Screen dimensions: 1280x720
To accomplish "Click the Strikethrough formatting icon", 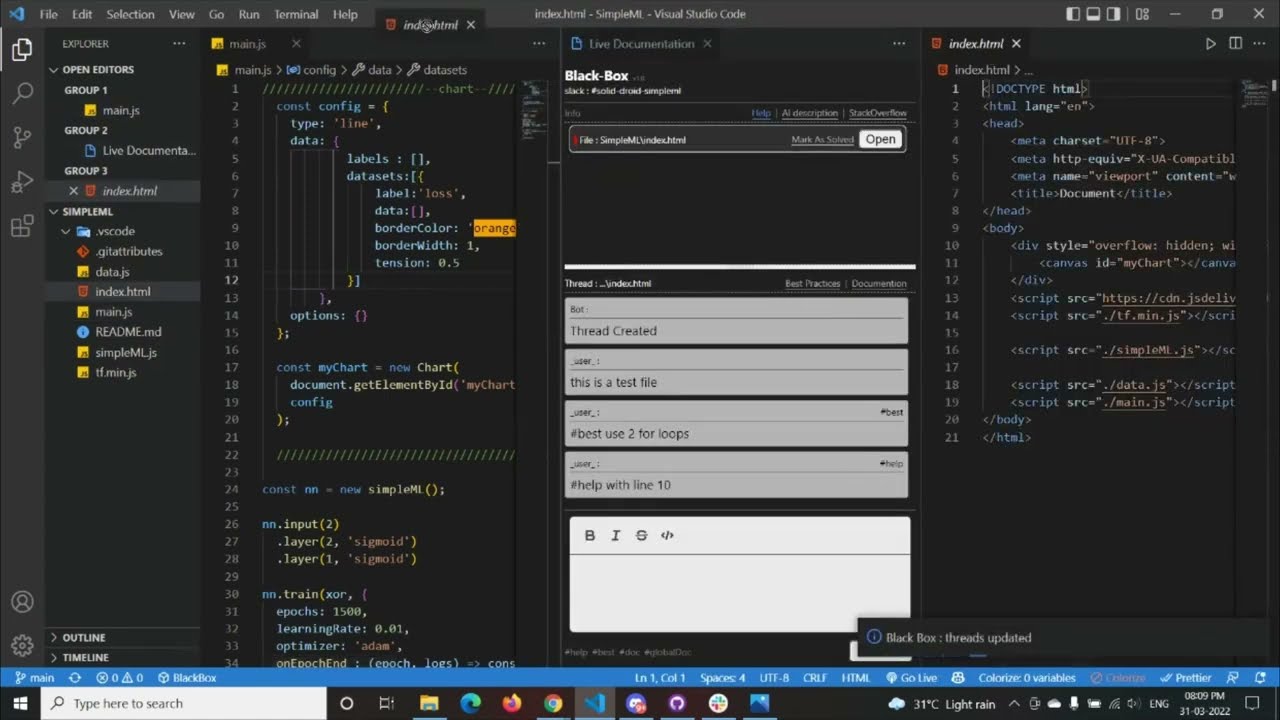I will (641, 536).
